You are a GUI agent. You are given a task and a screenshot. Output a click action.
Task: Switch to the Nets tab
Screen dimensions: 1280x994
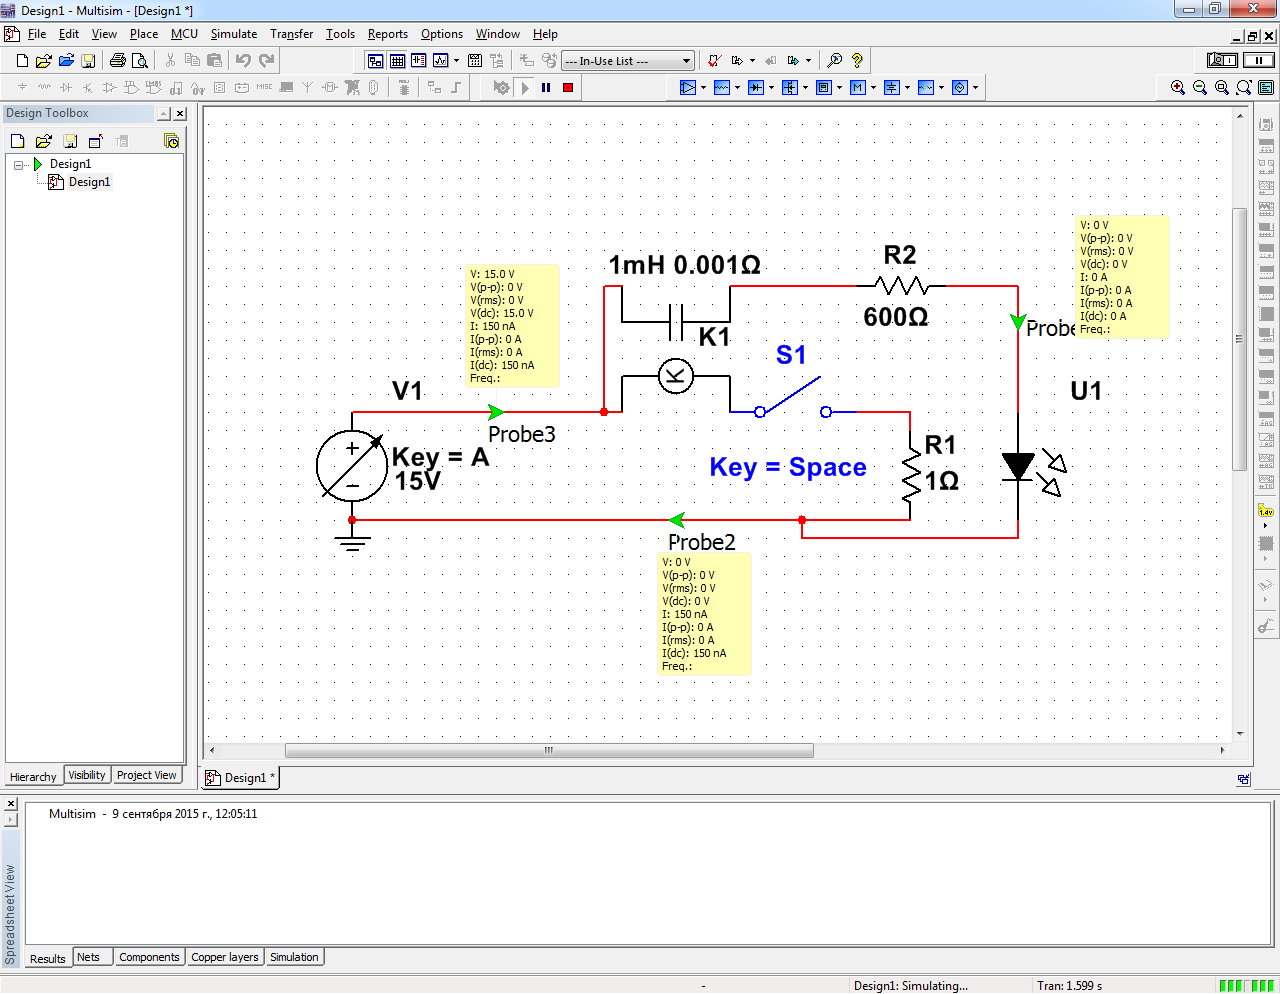[x=89, y=957]
